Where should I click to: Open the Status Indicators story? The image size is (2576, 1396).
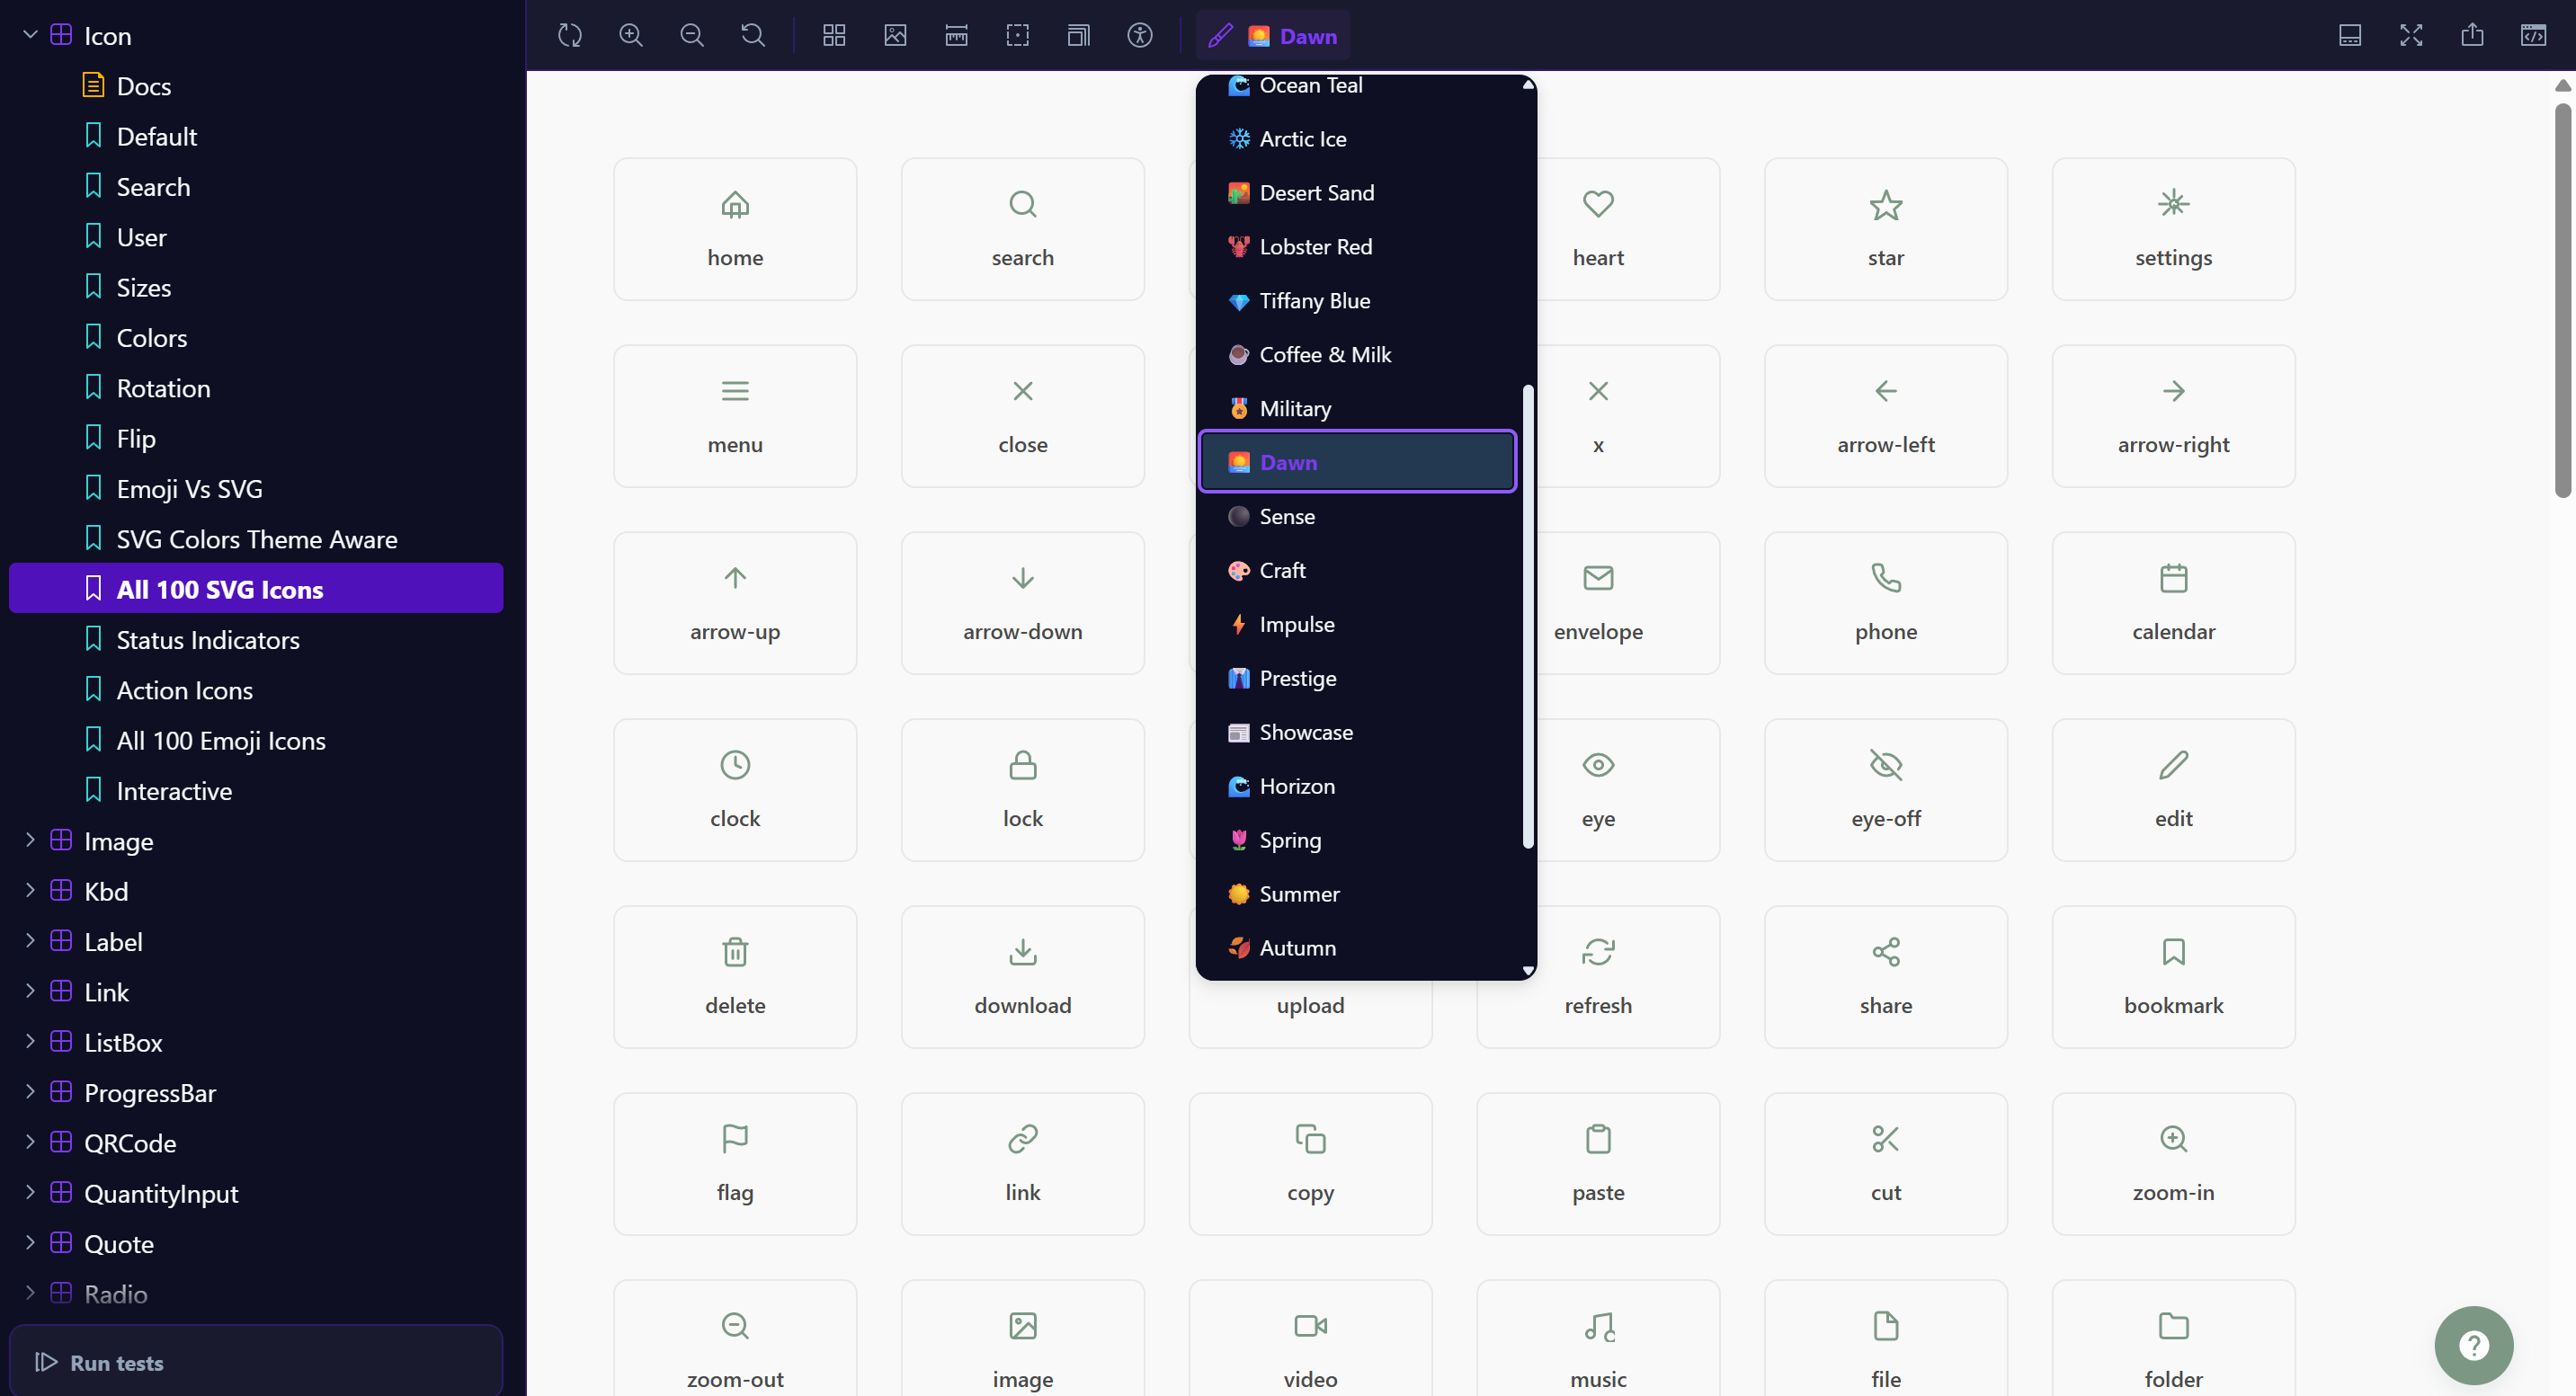pos(208,639)
